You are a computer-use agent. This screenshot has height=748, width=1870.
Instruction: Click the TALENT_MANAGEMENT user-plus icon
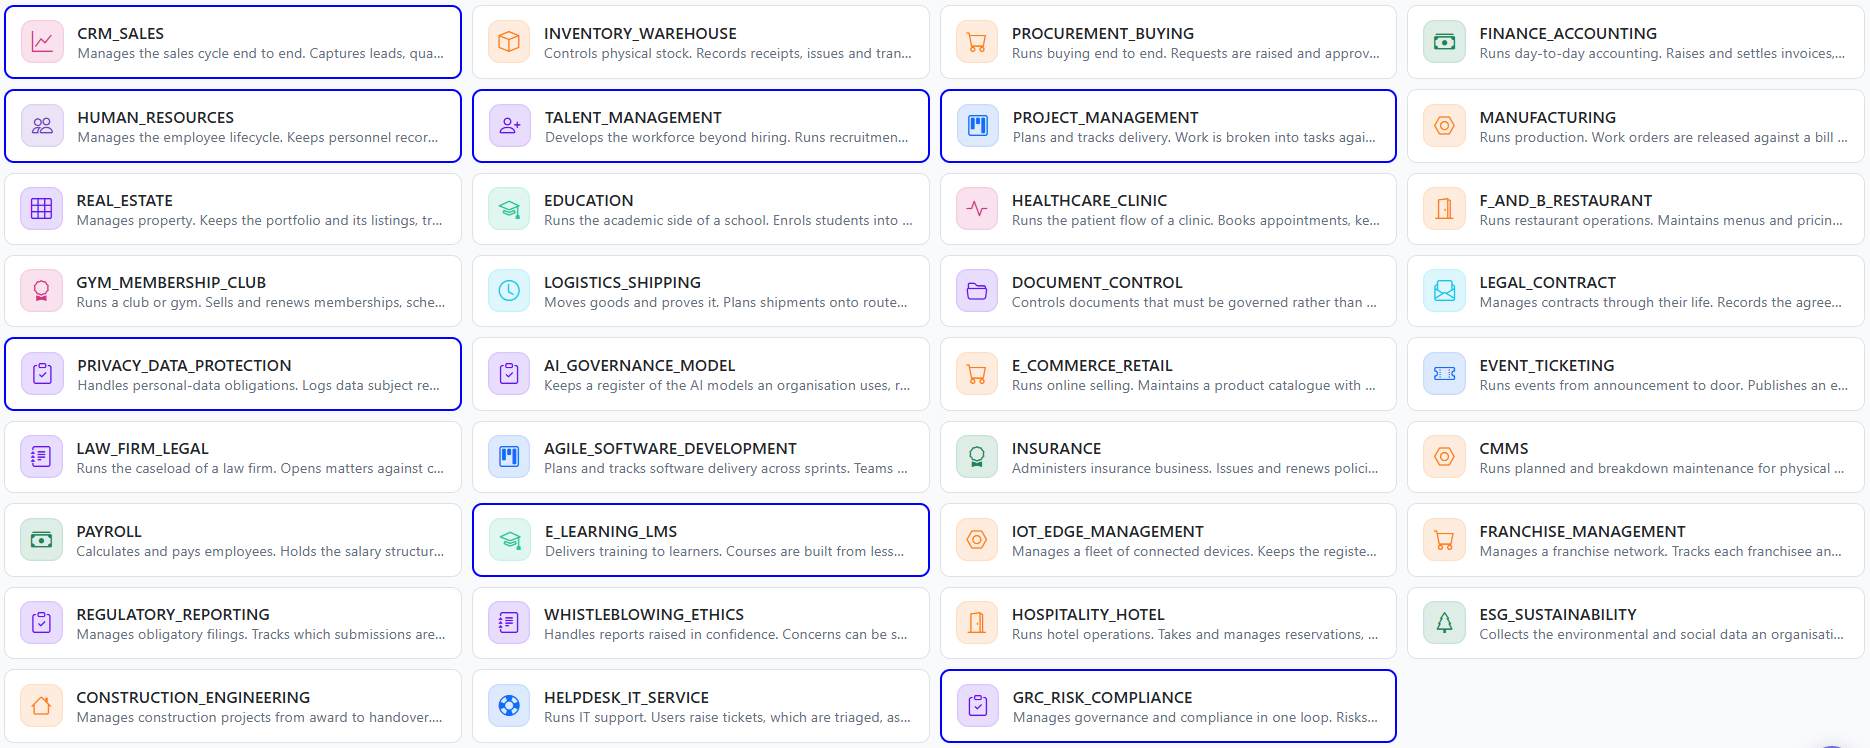[510, 126]
